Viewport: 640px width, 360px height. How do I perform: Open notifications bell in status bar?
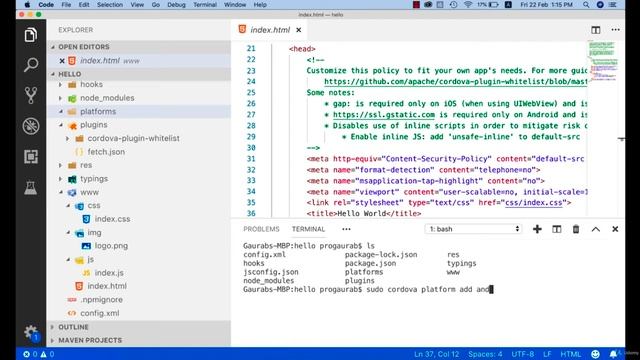(613, 354)
